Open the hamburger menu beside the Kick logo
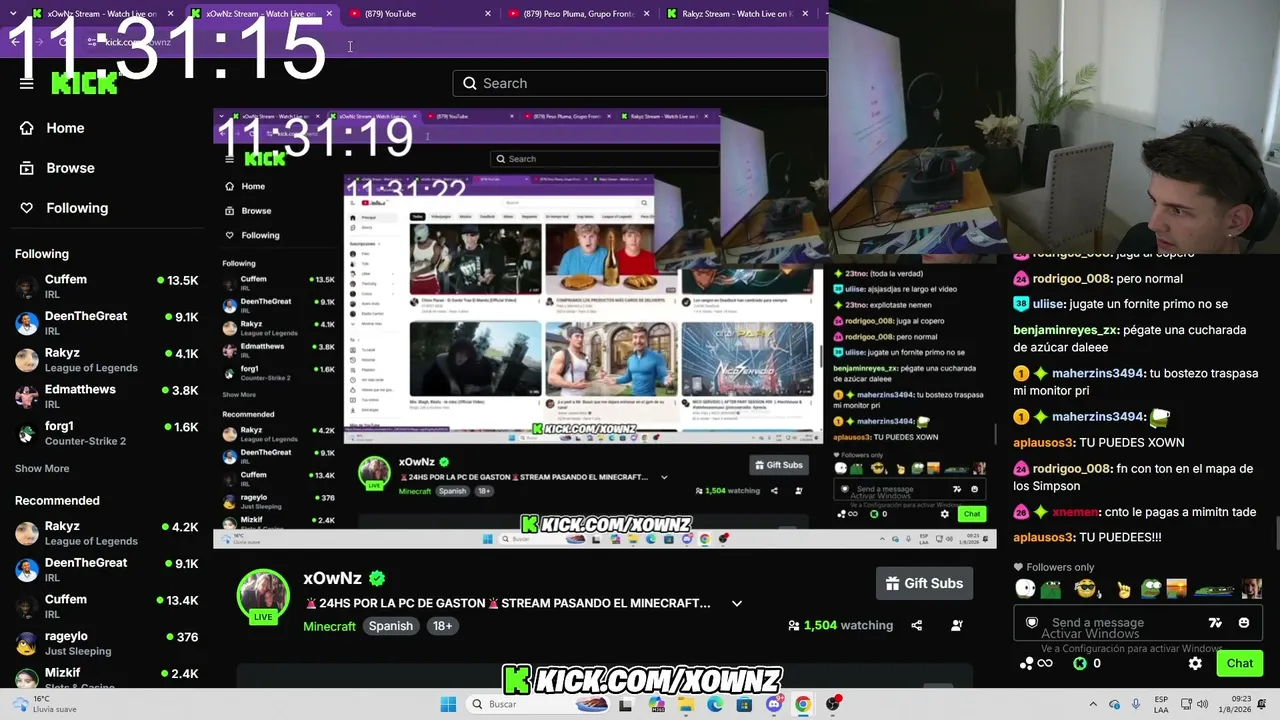Screen dimensions: 1280x720 (27, 84)
